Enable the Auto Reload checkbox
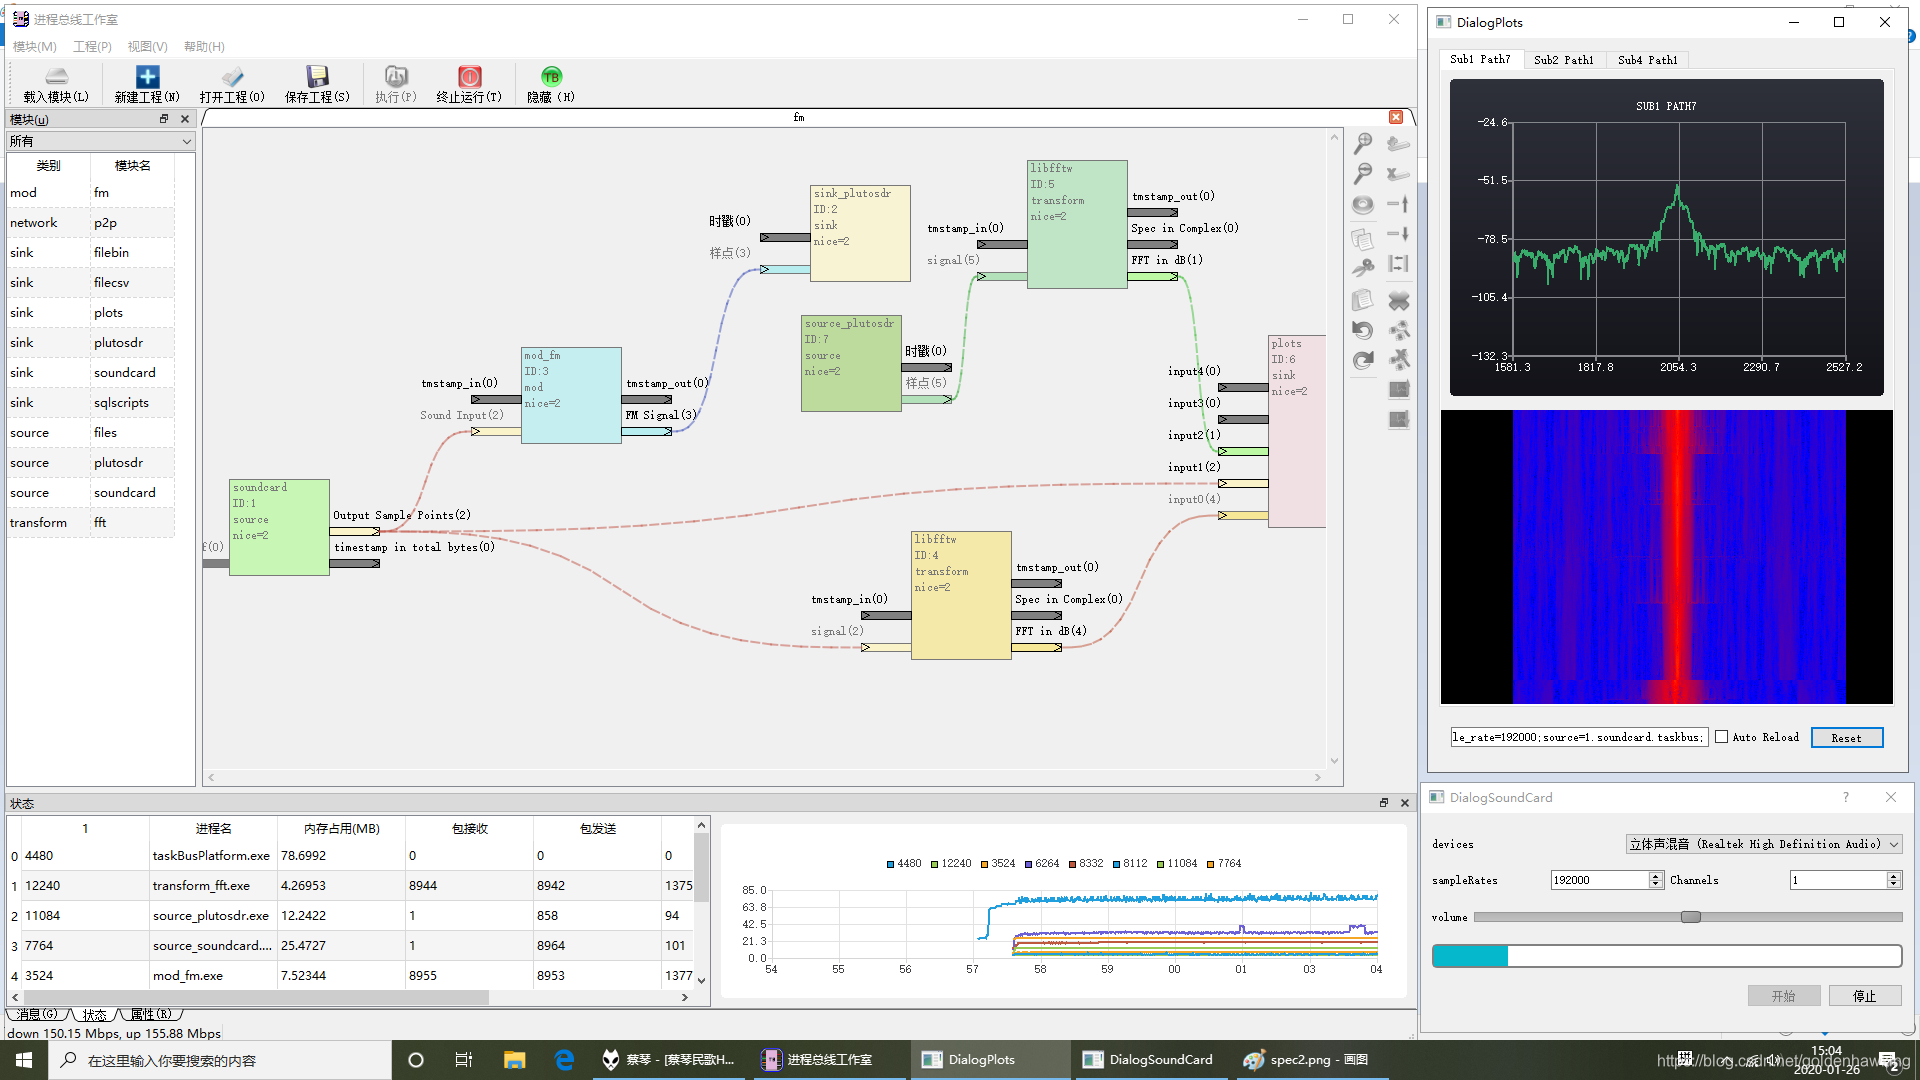 point(1721,737)
